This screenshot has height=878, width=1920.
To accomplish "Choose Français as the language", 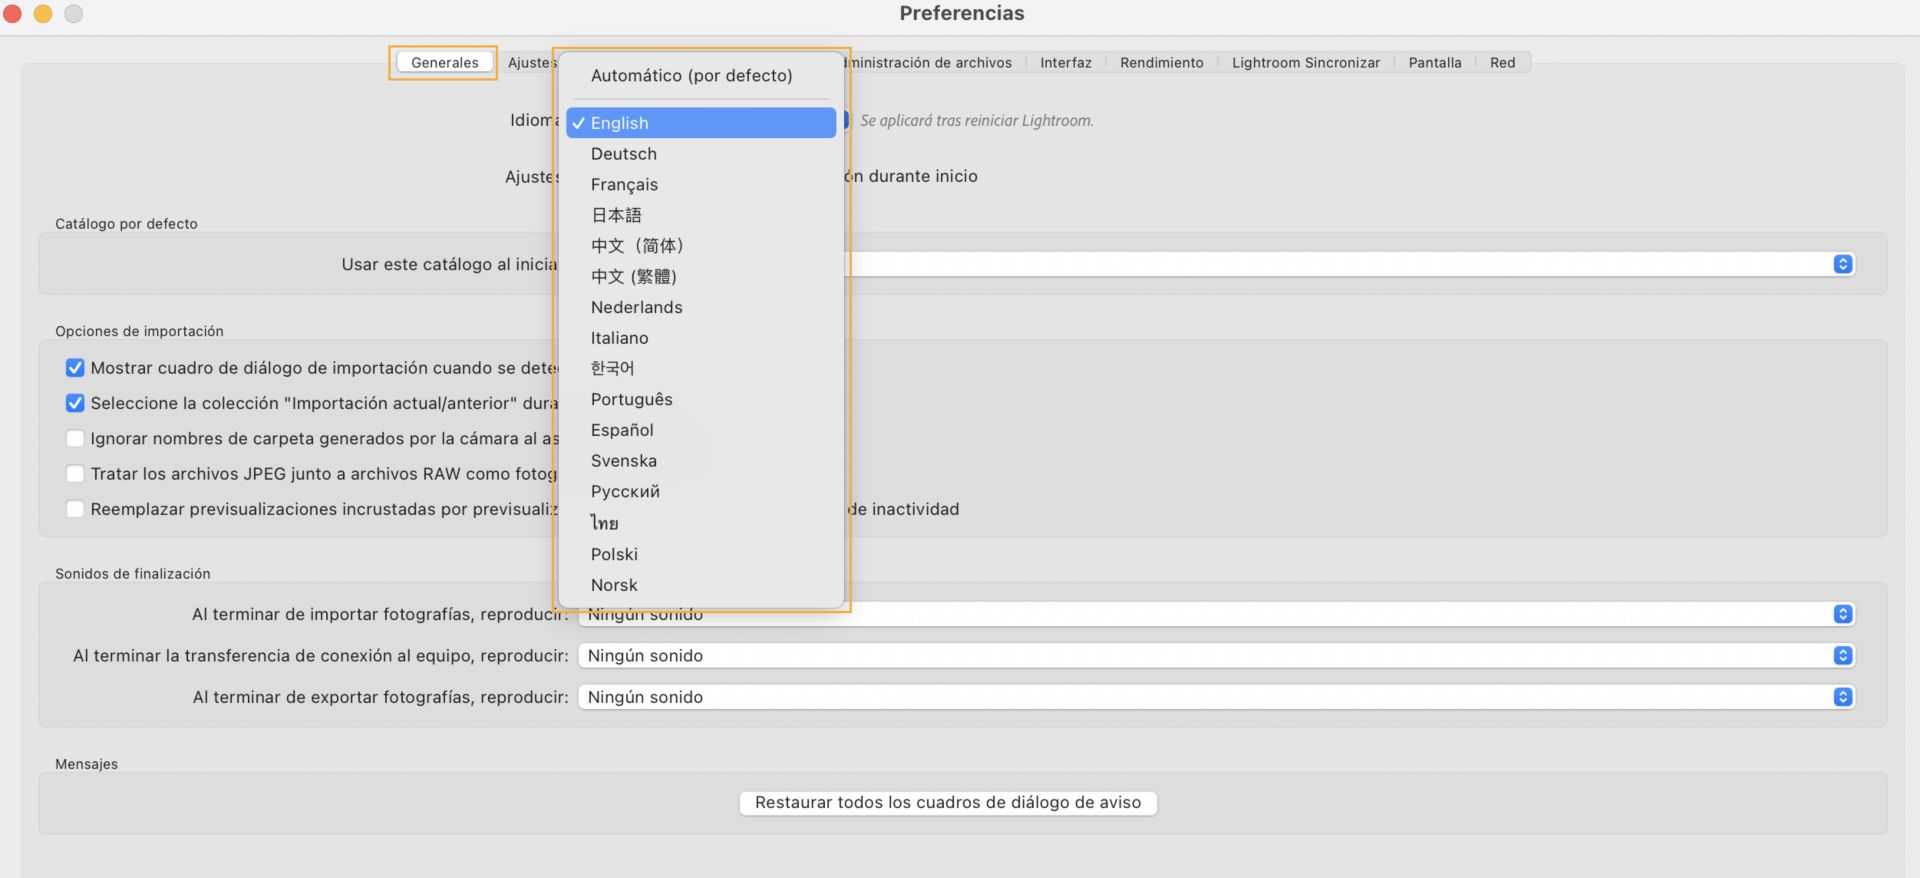I will 701,185.
